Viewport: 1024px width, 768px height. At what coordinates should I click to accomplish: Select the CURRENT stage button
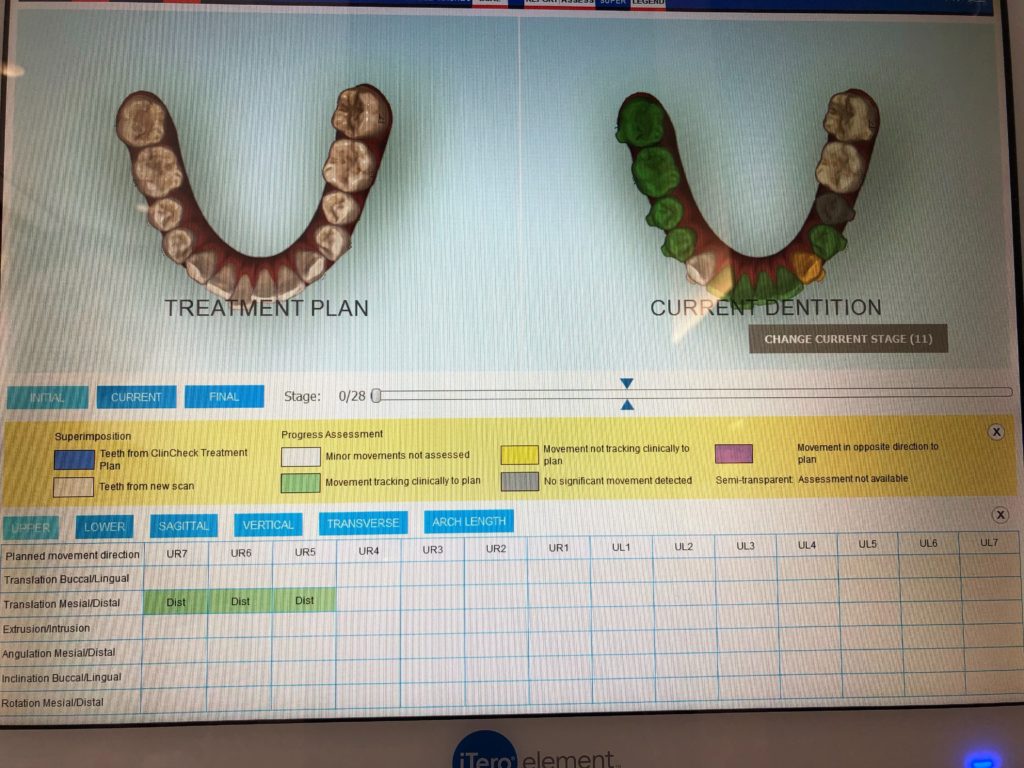point(136,397)
